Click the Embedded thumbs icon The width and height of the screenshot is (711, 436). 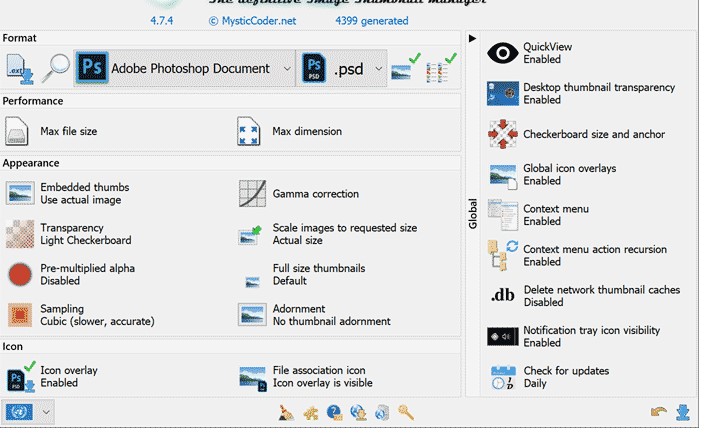pos(20,193)
